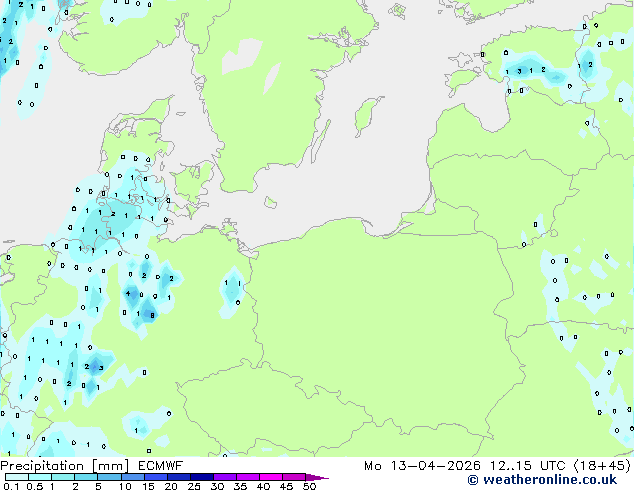
Task: Click the above-50 arrow tip of legend
Action: click(317, 477)
